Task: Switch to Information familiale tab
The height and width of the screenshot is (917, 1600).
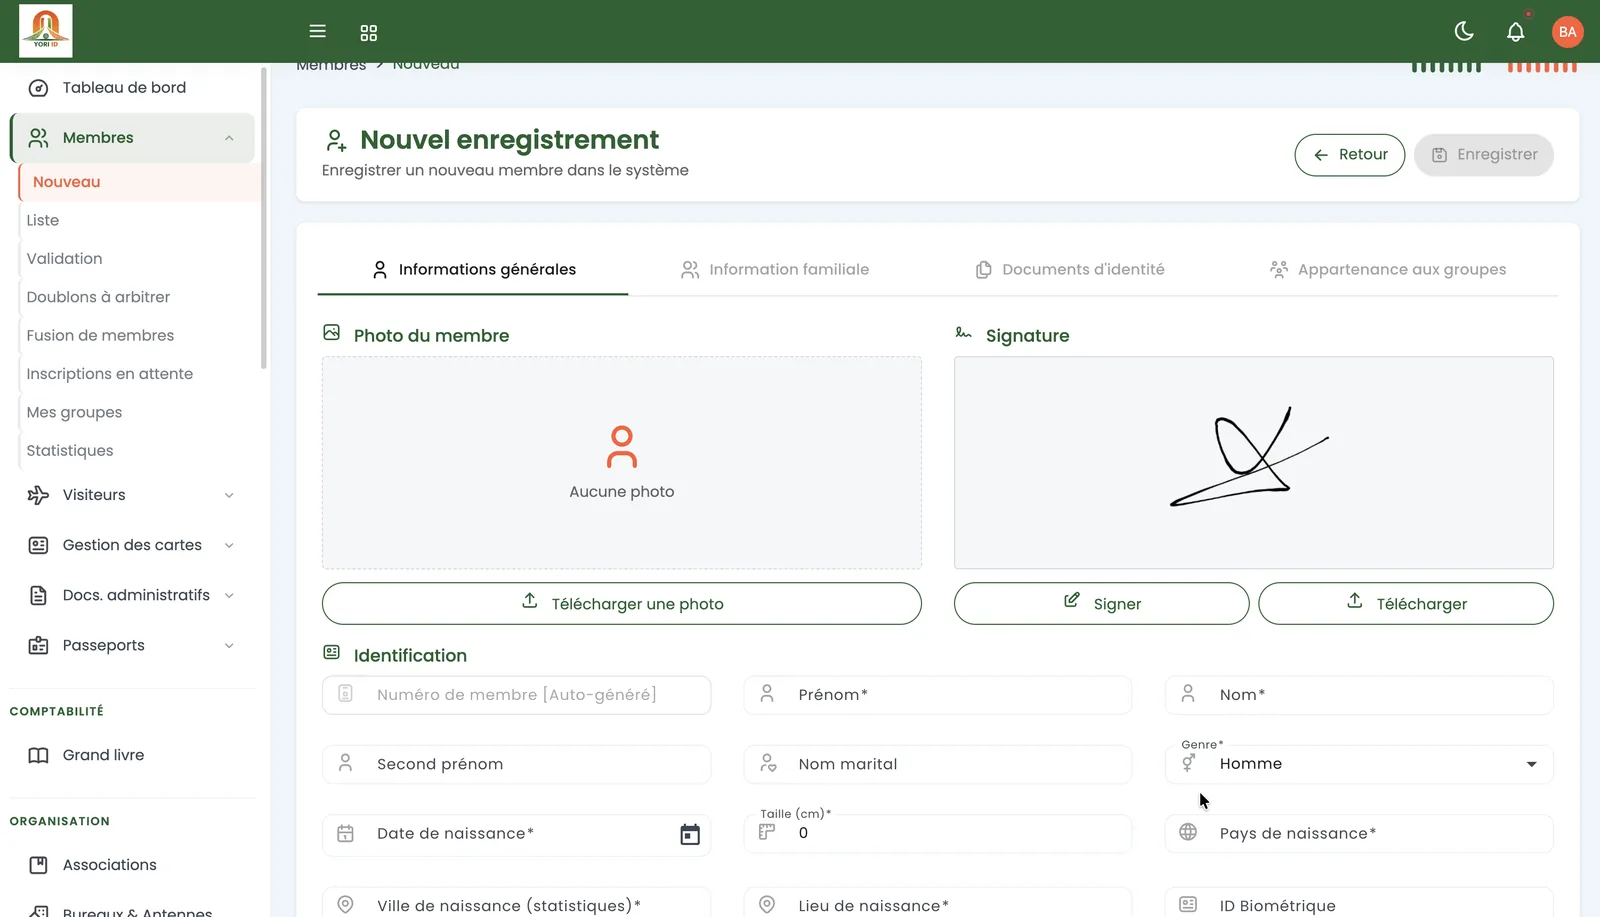Action: pyautogui.click(x=775, y=270)
